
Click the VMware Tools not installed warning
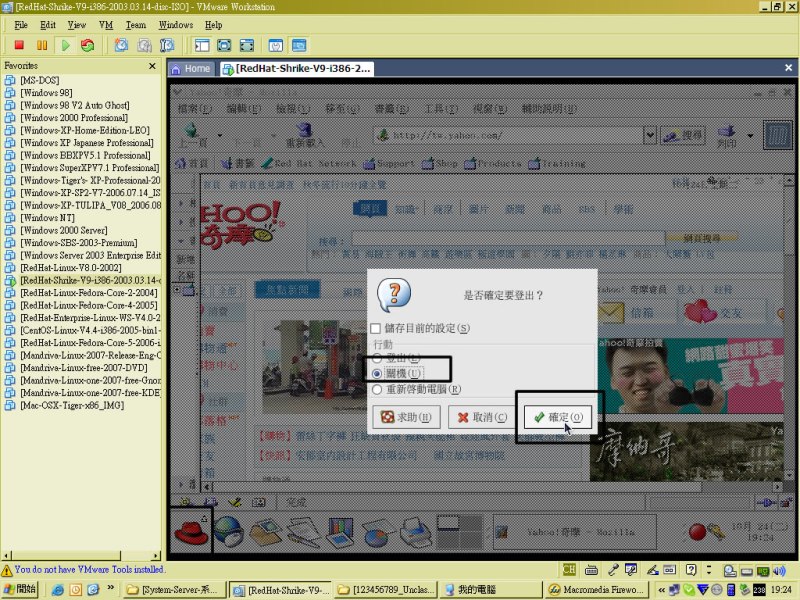click(84, 569)
